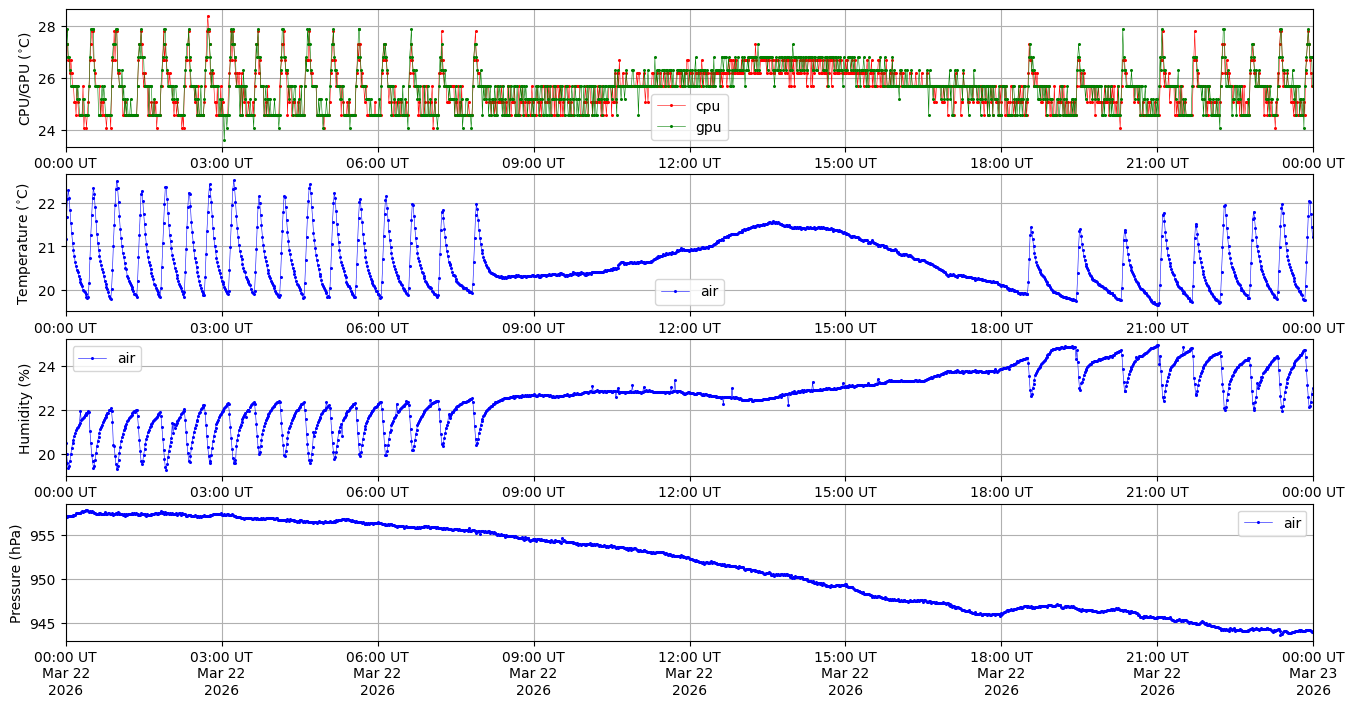This screenshot has height=707, width=1354.
Task: Click the 03:00 UT tick under Pressure plot
Action: pos(222,658)
